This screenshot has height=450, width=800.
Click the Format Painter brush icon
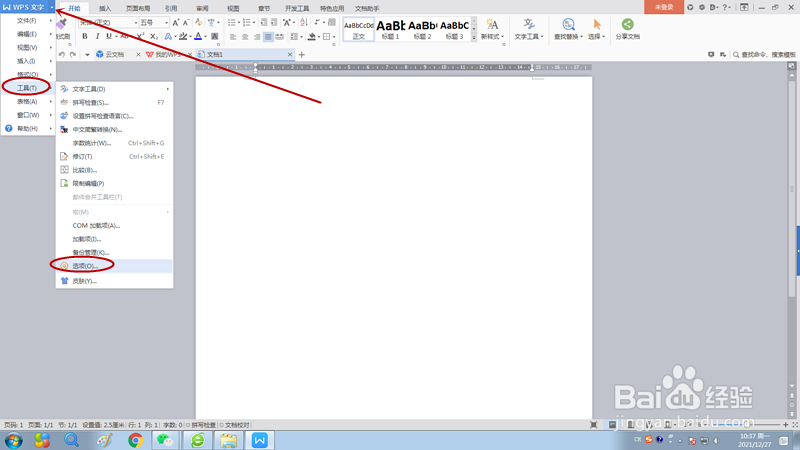click(x=62, y=24)
